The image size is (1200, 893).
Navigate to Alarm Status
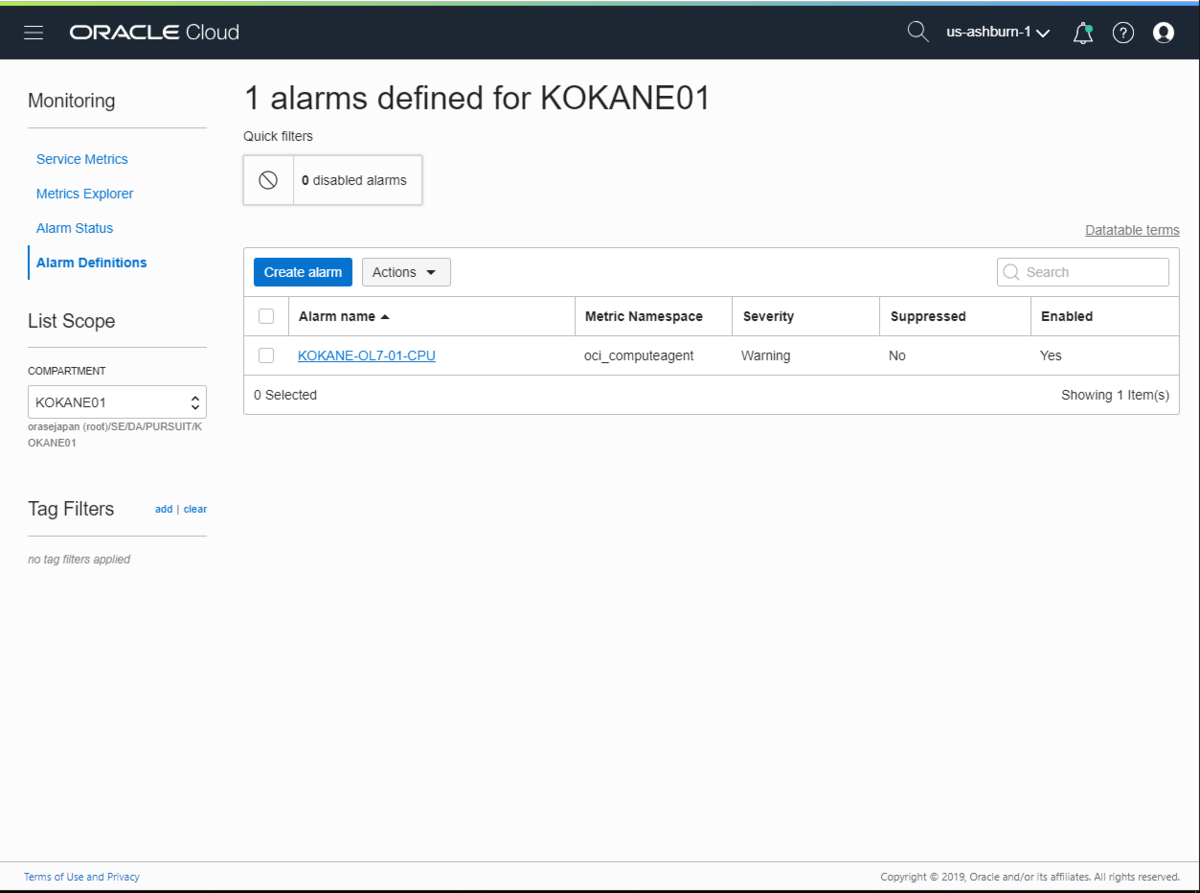coord(75,228)
